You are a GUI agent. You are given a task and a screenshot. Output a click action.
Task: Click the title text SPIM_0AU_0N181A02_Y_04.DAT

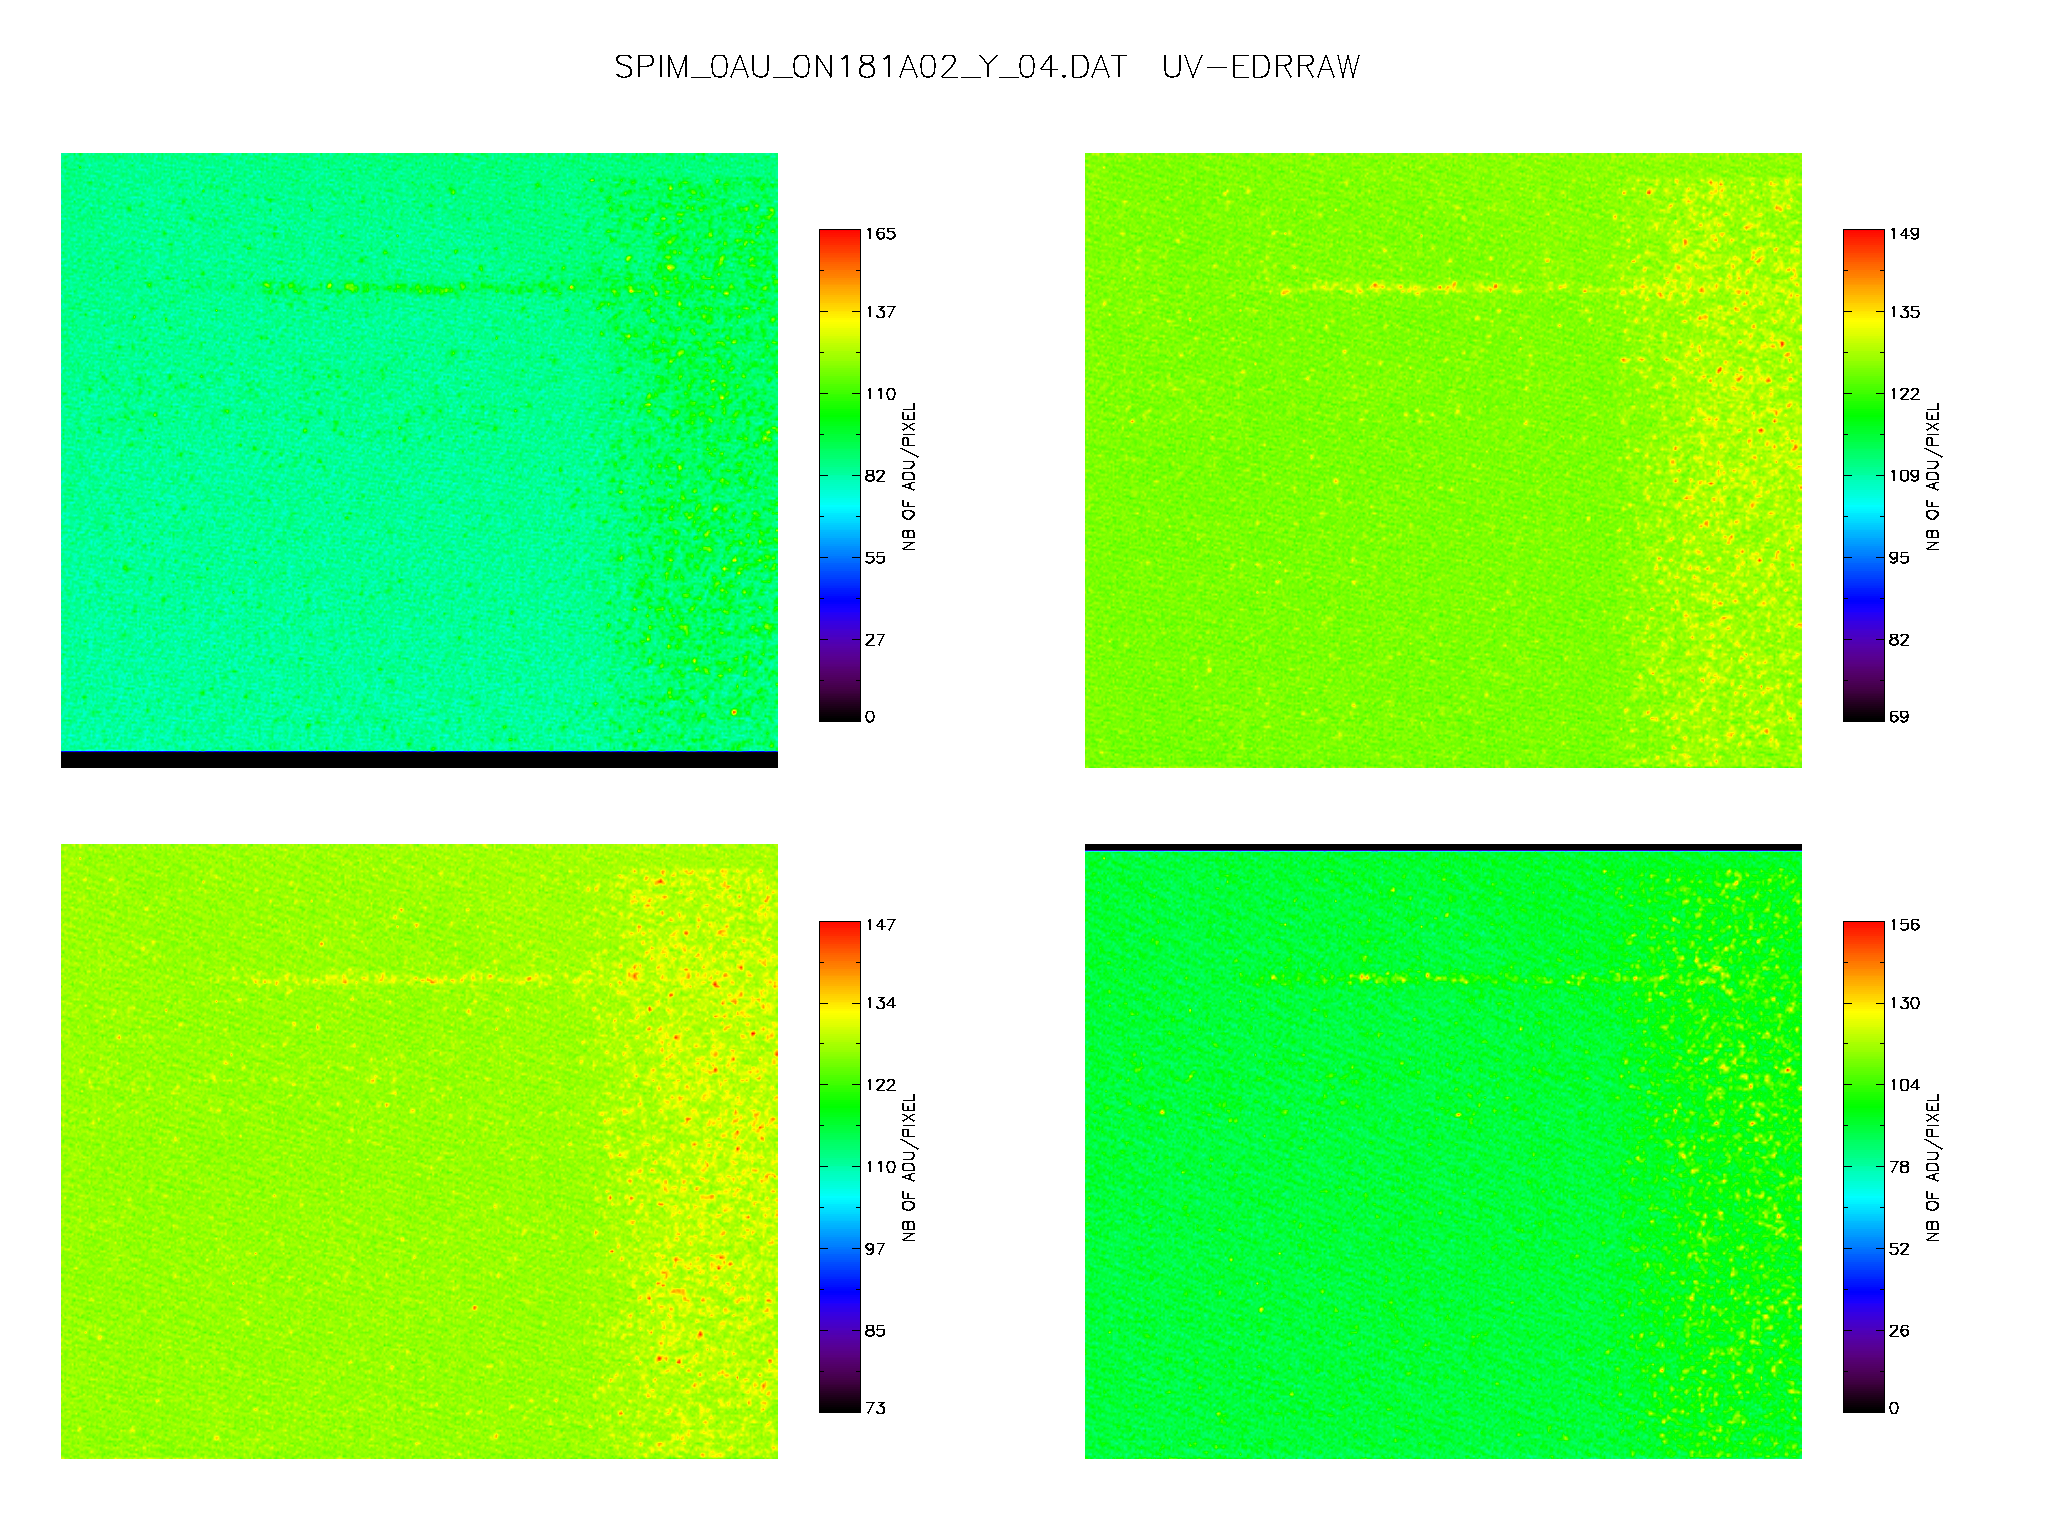[x=870, y=67]
